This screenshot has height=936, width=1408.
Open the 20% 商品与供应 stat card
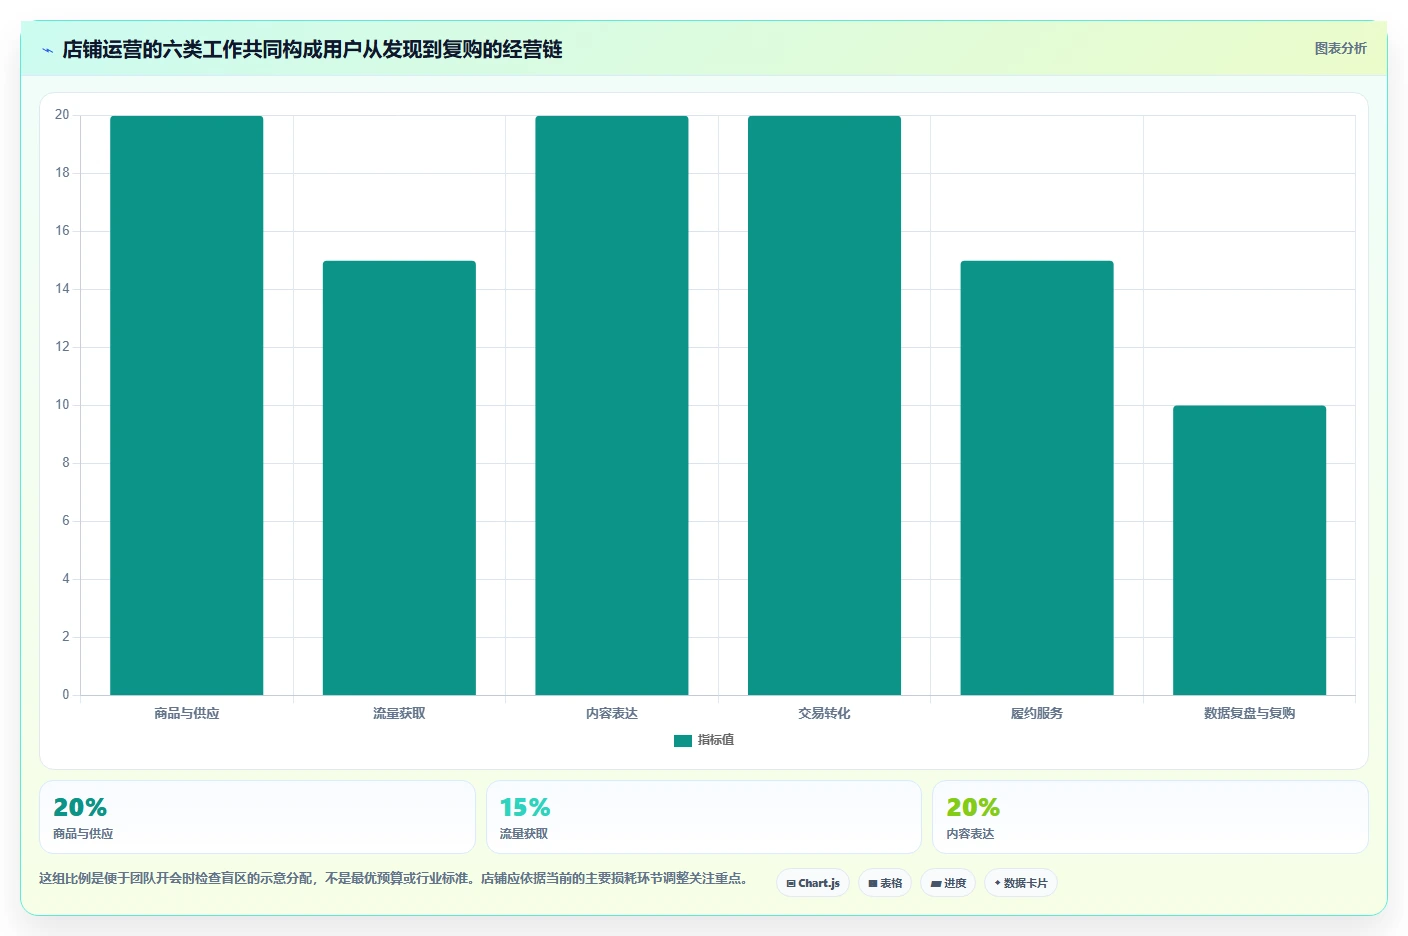click(257, 817)
